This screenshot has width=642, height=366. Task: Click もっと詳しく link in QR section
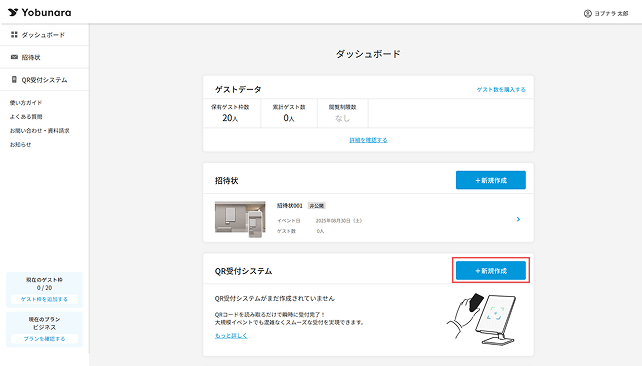231,336
